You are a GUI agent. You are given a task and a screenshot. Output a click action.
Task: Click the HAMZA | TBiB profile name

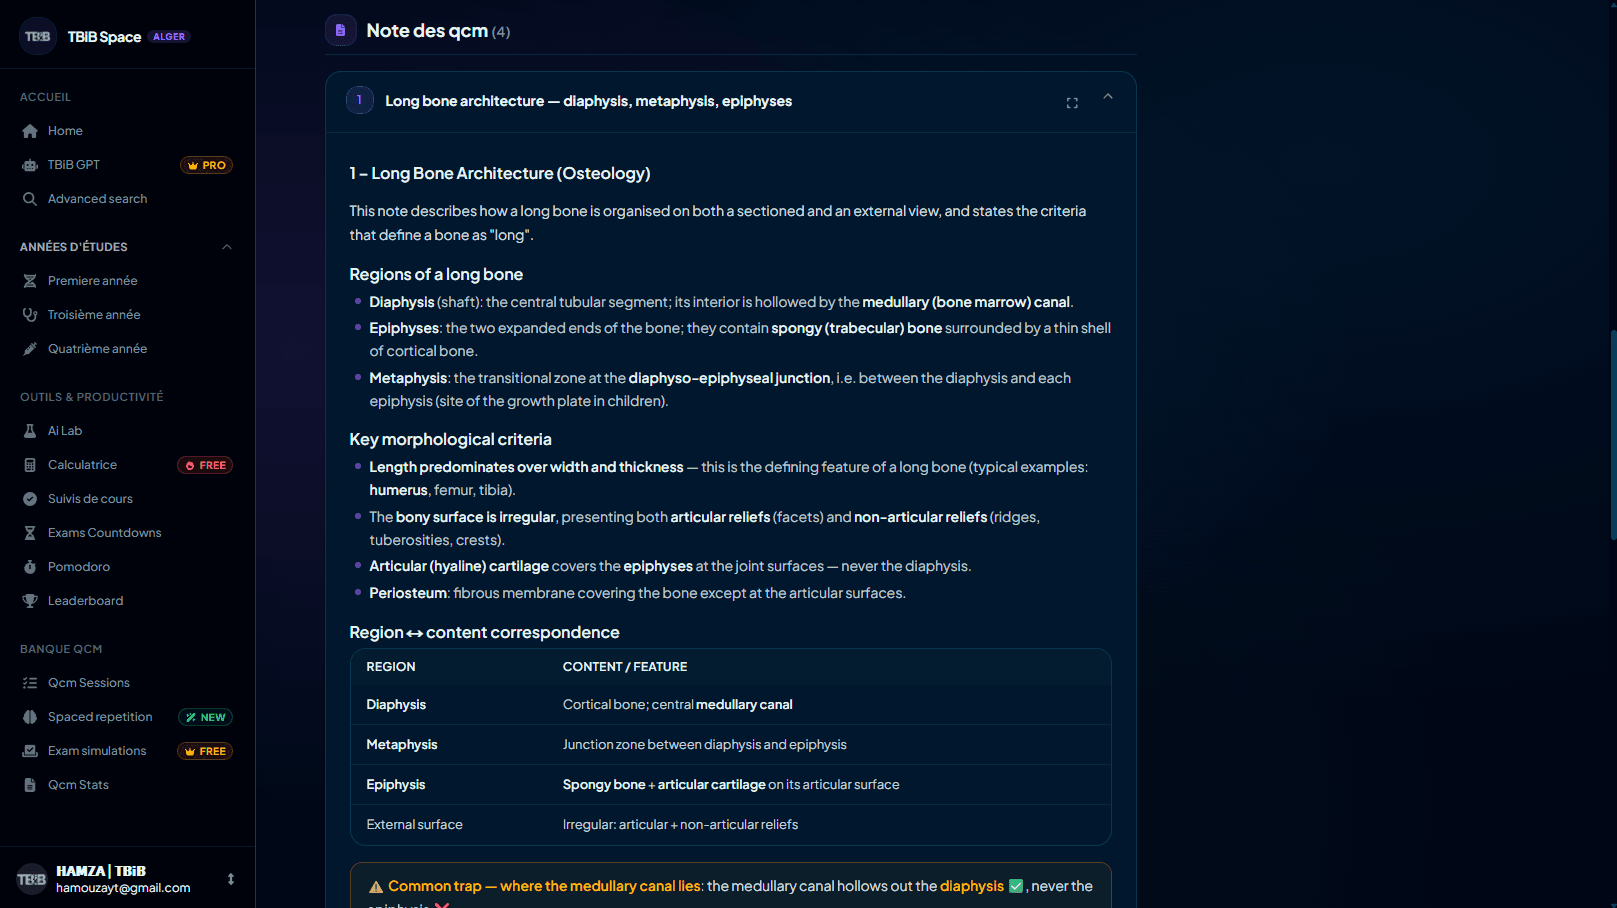101,871
